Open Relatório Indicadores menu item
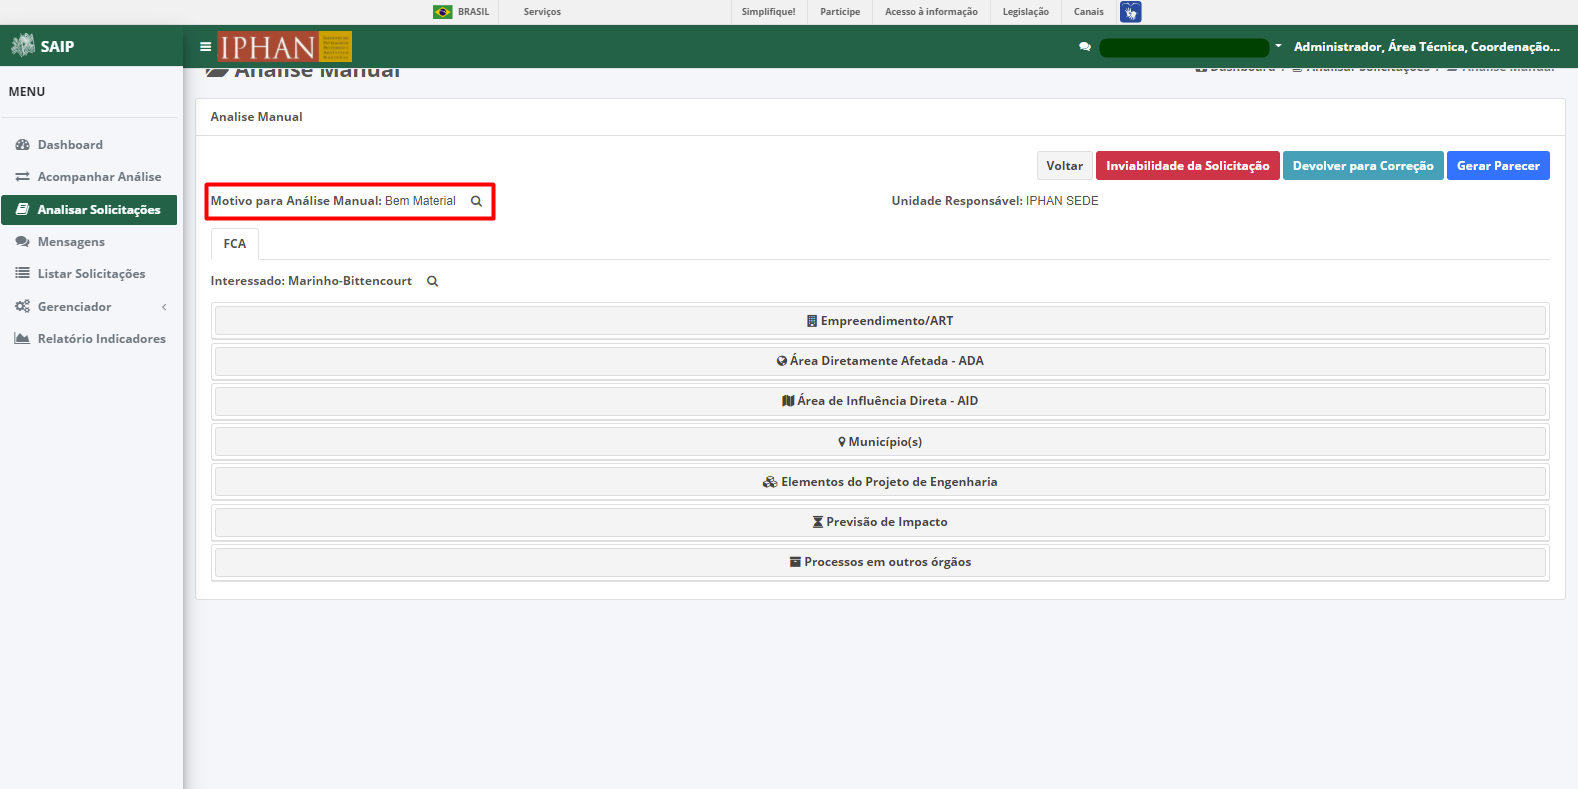Screen dimensions: 1578x789 tap(89, 339)
